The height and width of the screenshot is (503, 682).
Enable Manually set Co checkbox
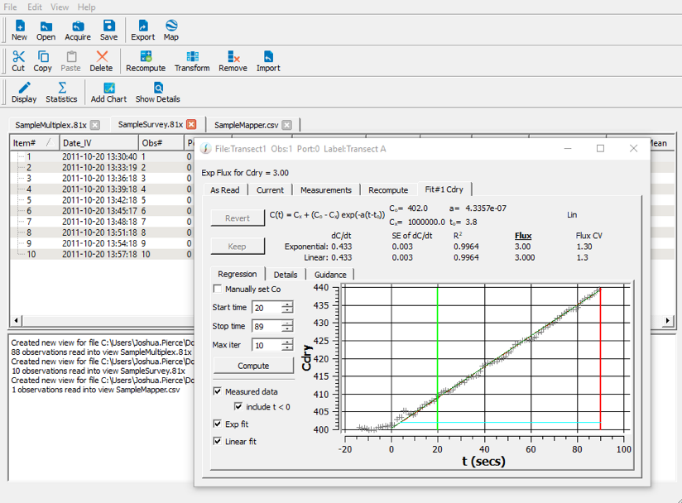pyautogui.click(x=218, y=289)
